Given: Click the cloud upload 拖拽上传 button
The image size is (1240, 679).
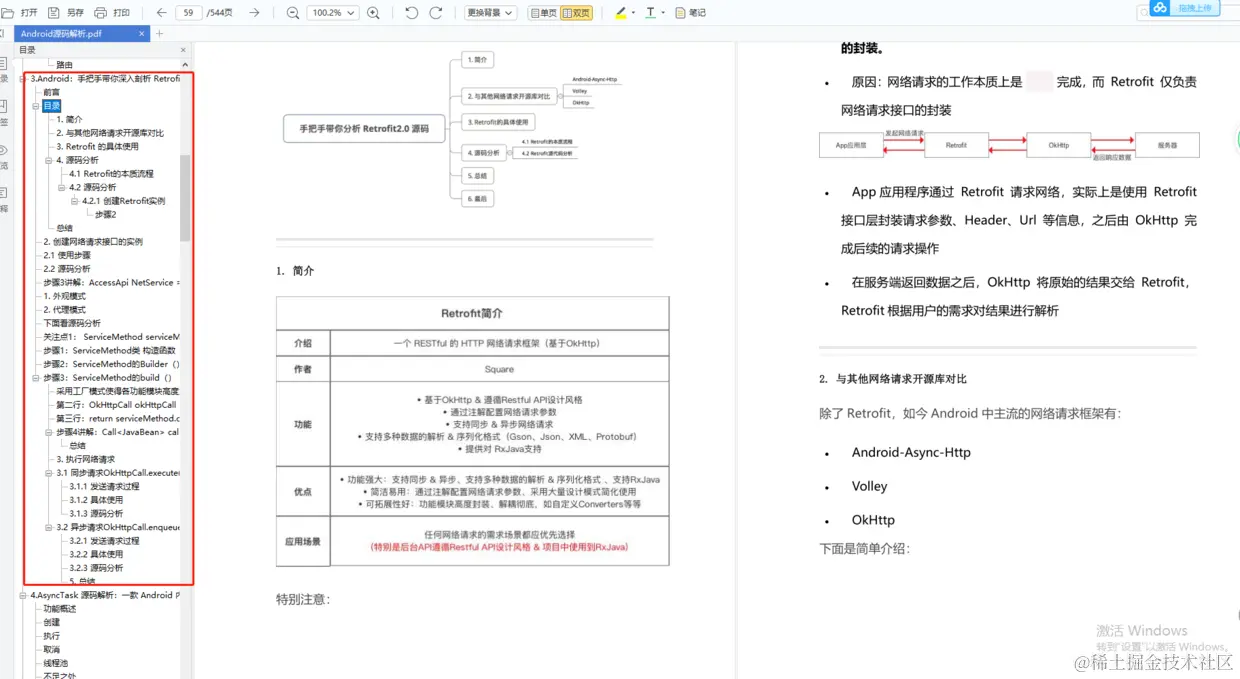Looking at the screenshot, I should [1185, 8].
